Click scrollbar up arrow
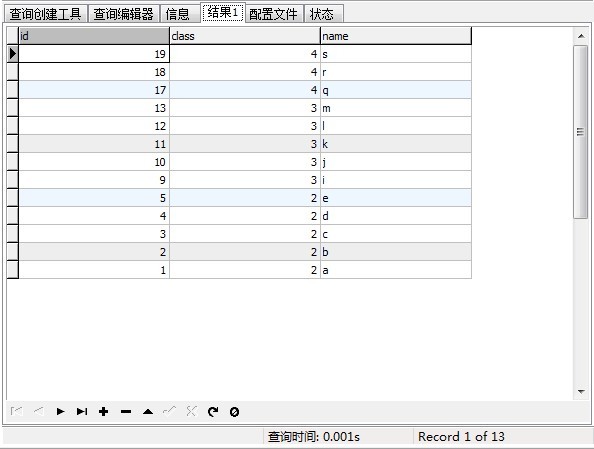The image size is (594, 449). pyautogui.click(x=581, y=36)
